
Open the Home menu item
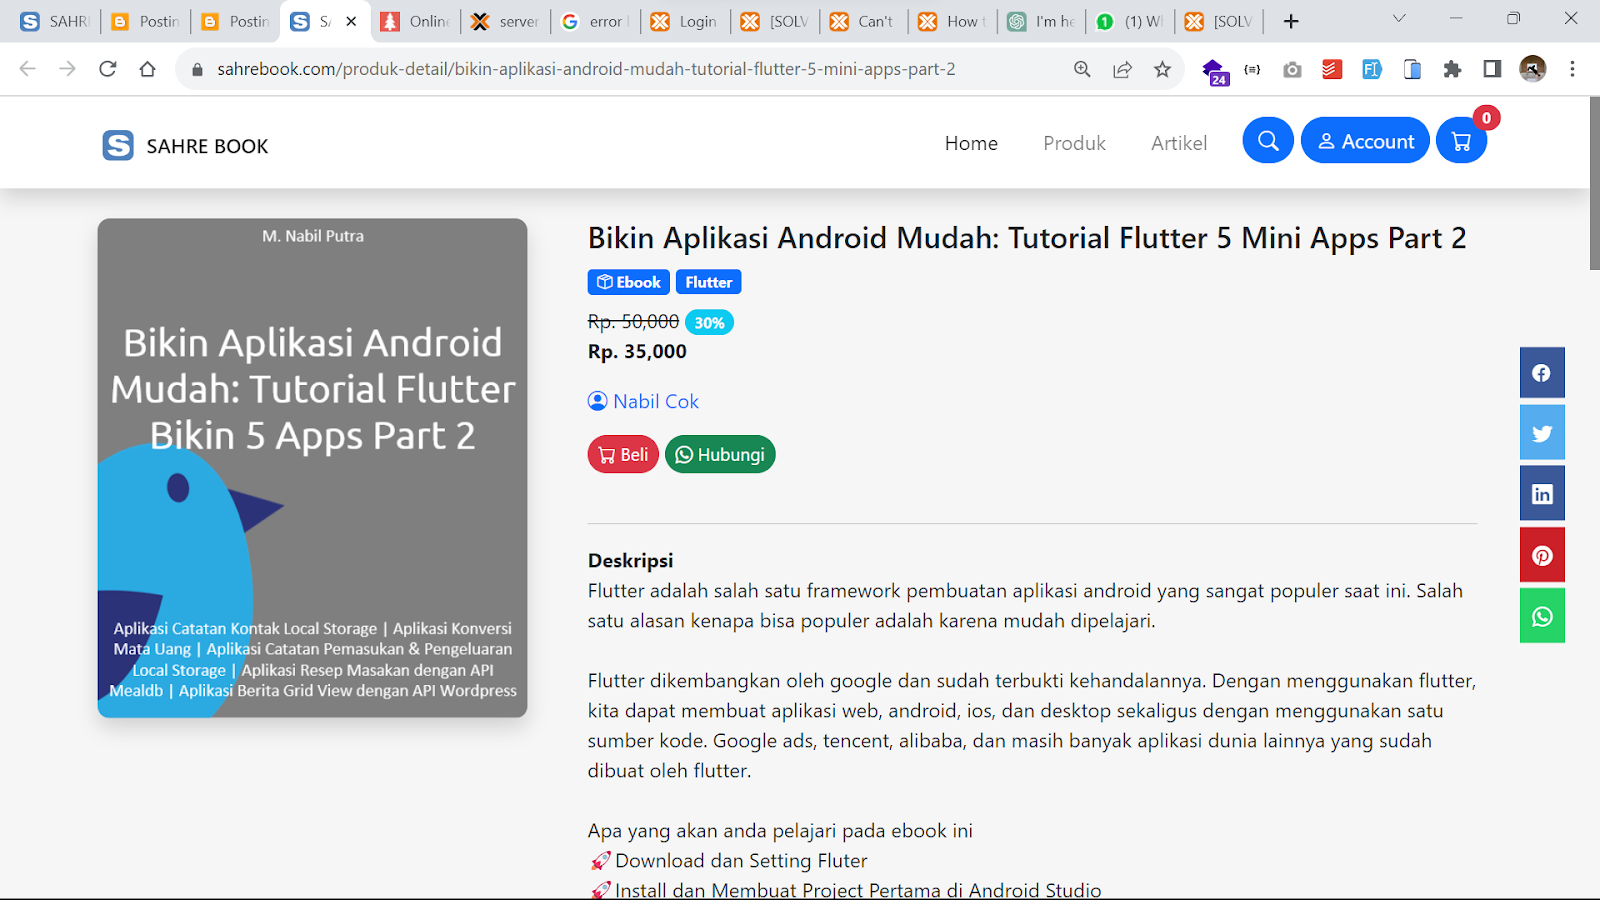971,143
